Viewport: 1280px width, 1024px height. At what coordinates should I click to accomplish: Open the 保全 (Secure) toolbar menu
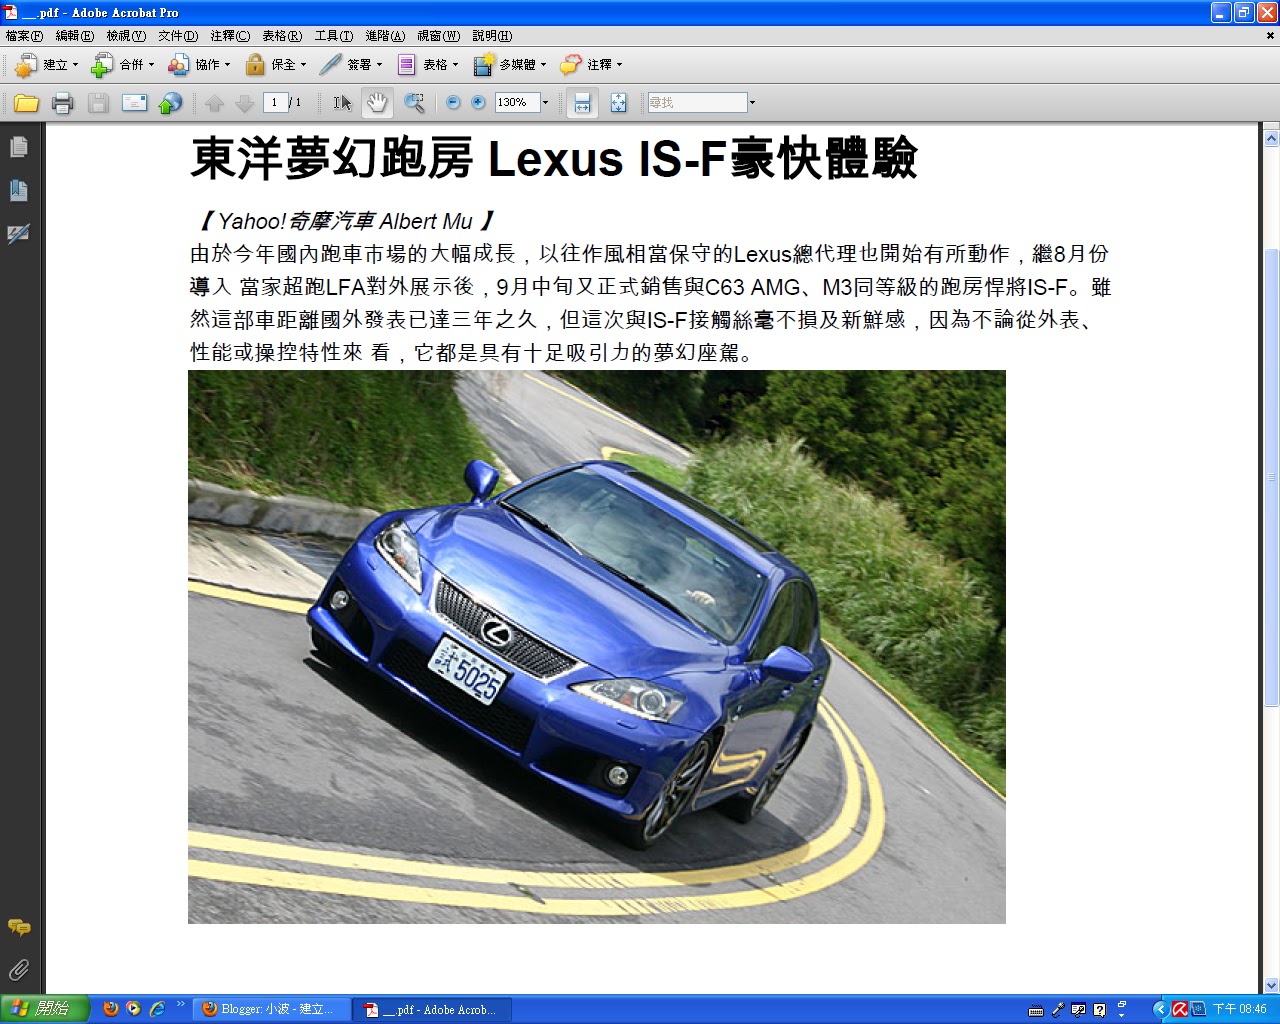pos(276,65)
